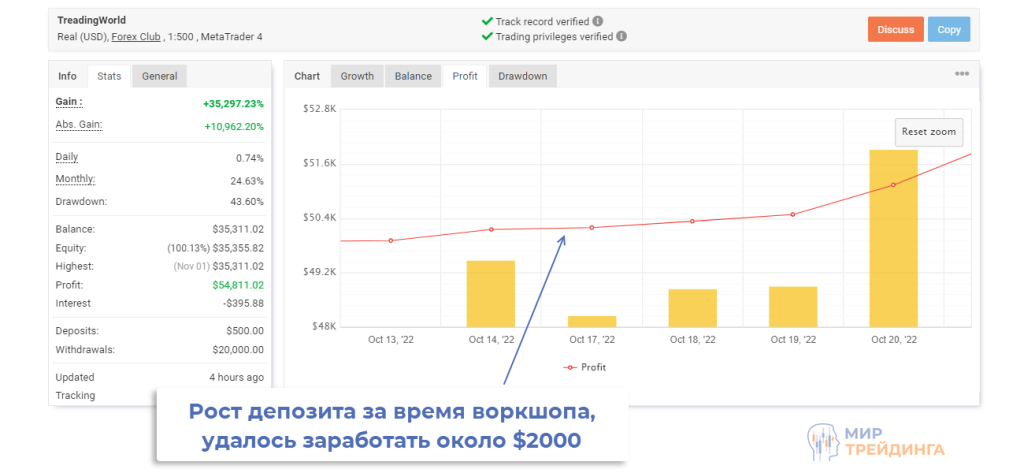Open the General tab
Image resolution: width=1024 pixels, height=473 pixels.
tap(159, 76)
